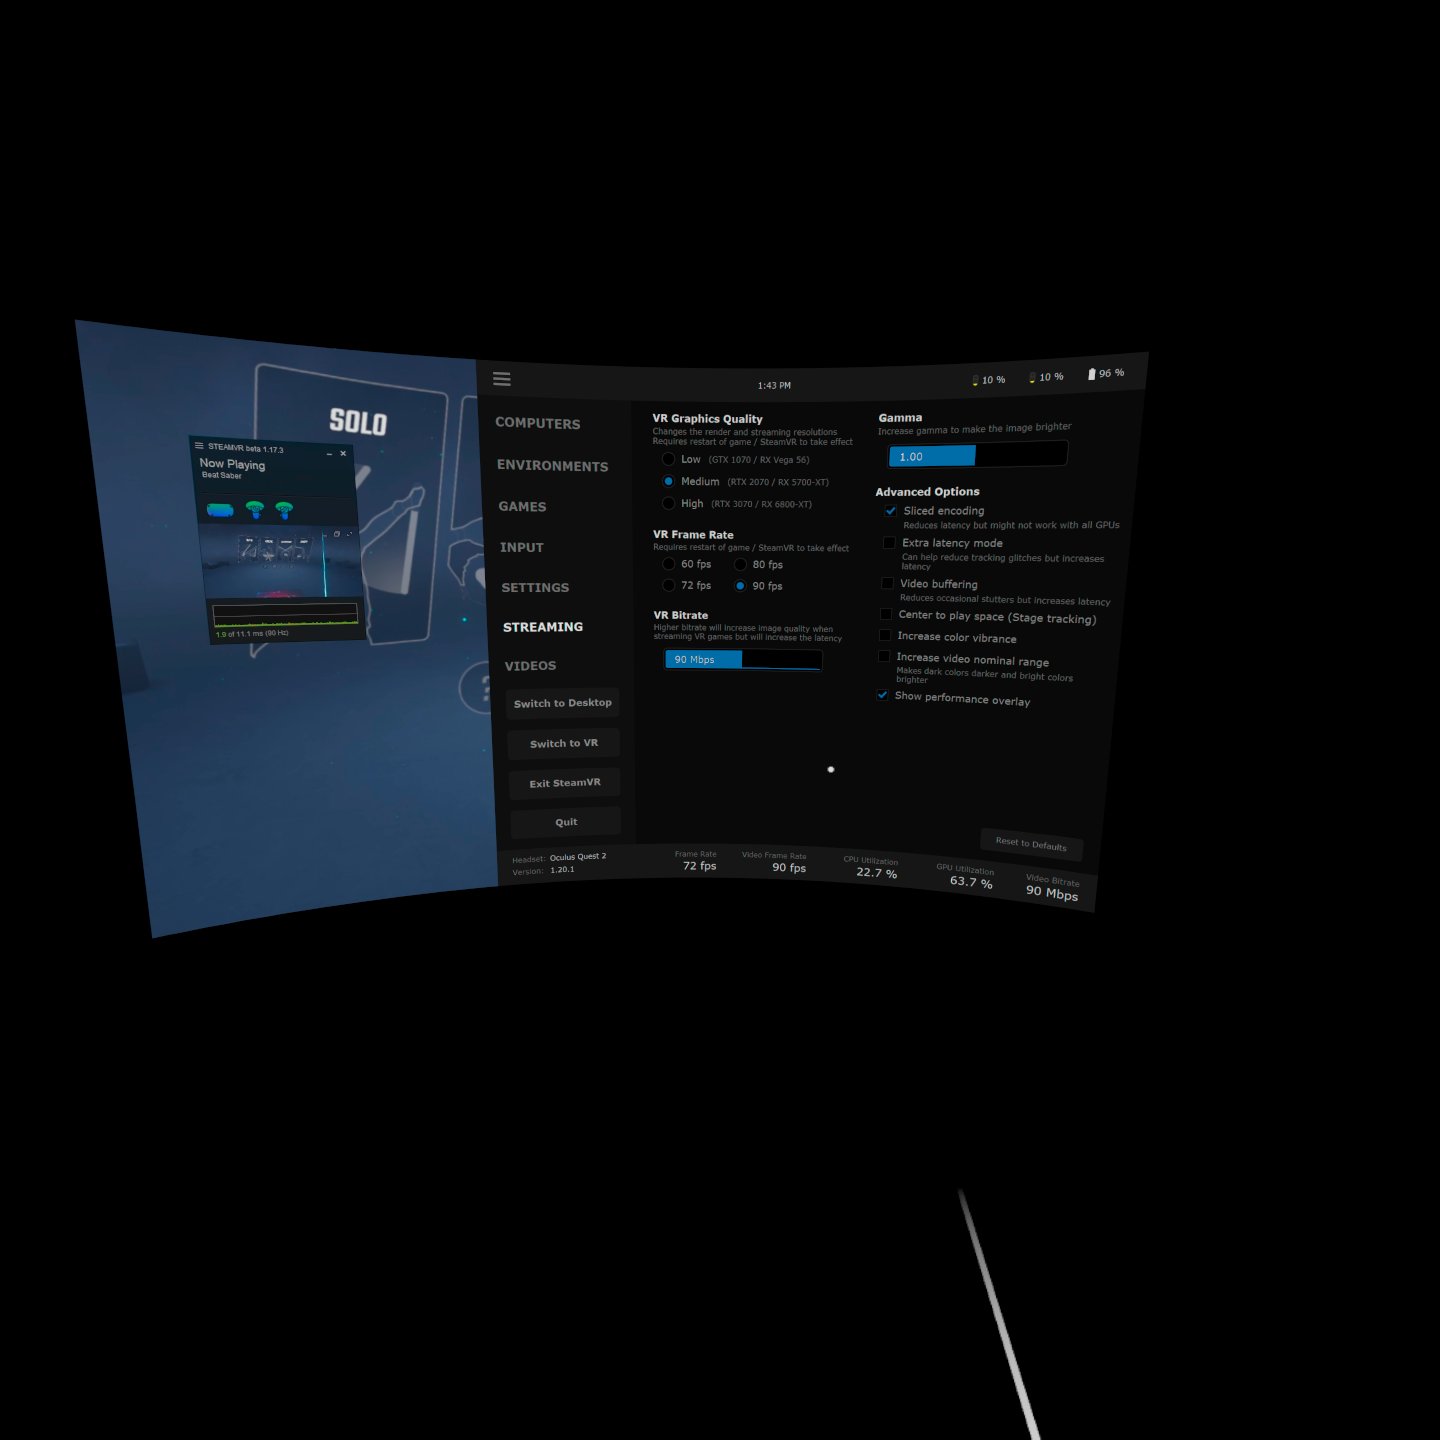This screenshot has height=1440, width=1440.
Task: Click the Switch to Desktop button
Action: [x=563, y=703]
